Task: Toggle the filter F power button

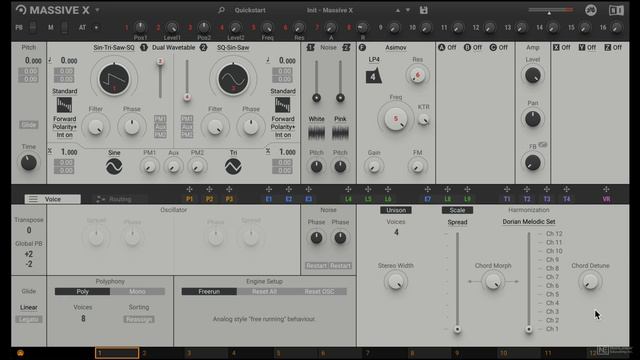Action: coord(362,47)
